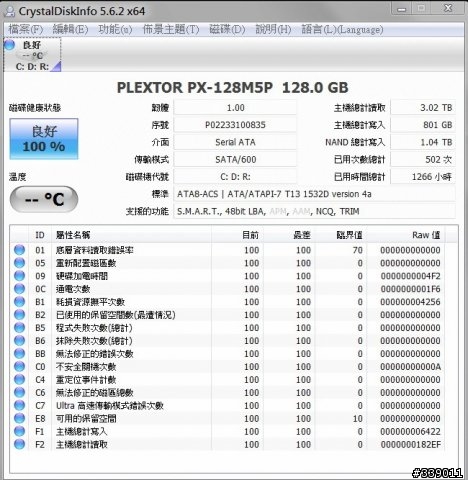Open the 佈景主題(T) menu
Screen dimensions: 468x481
point(171,29)
